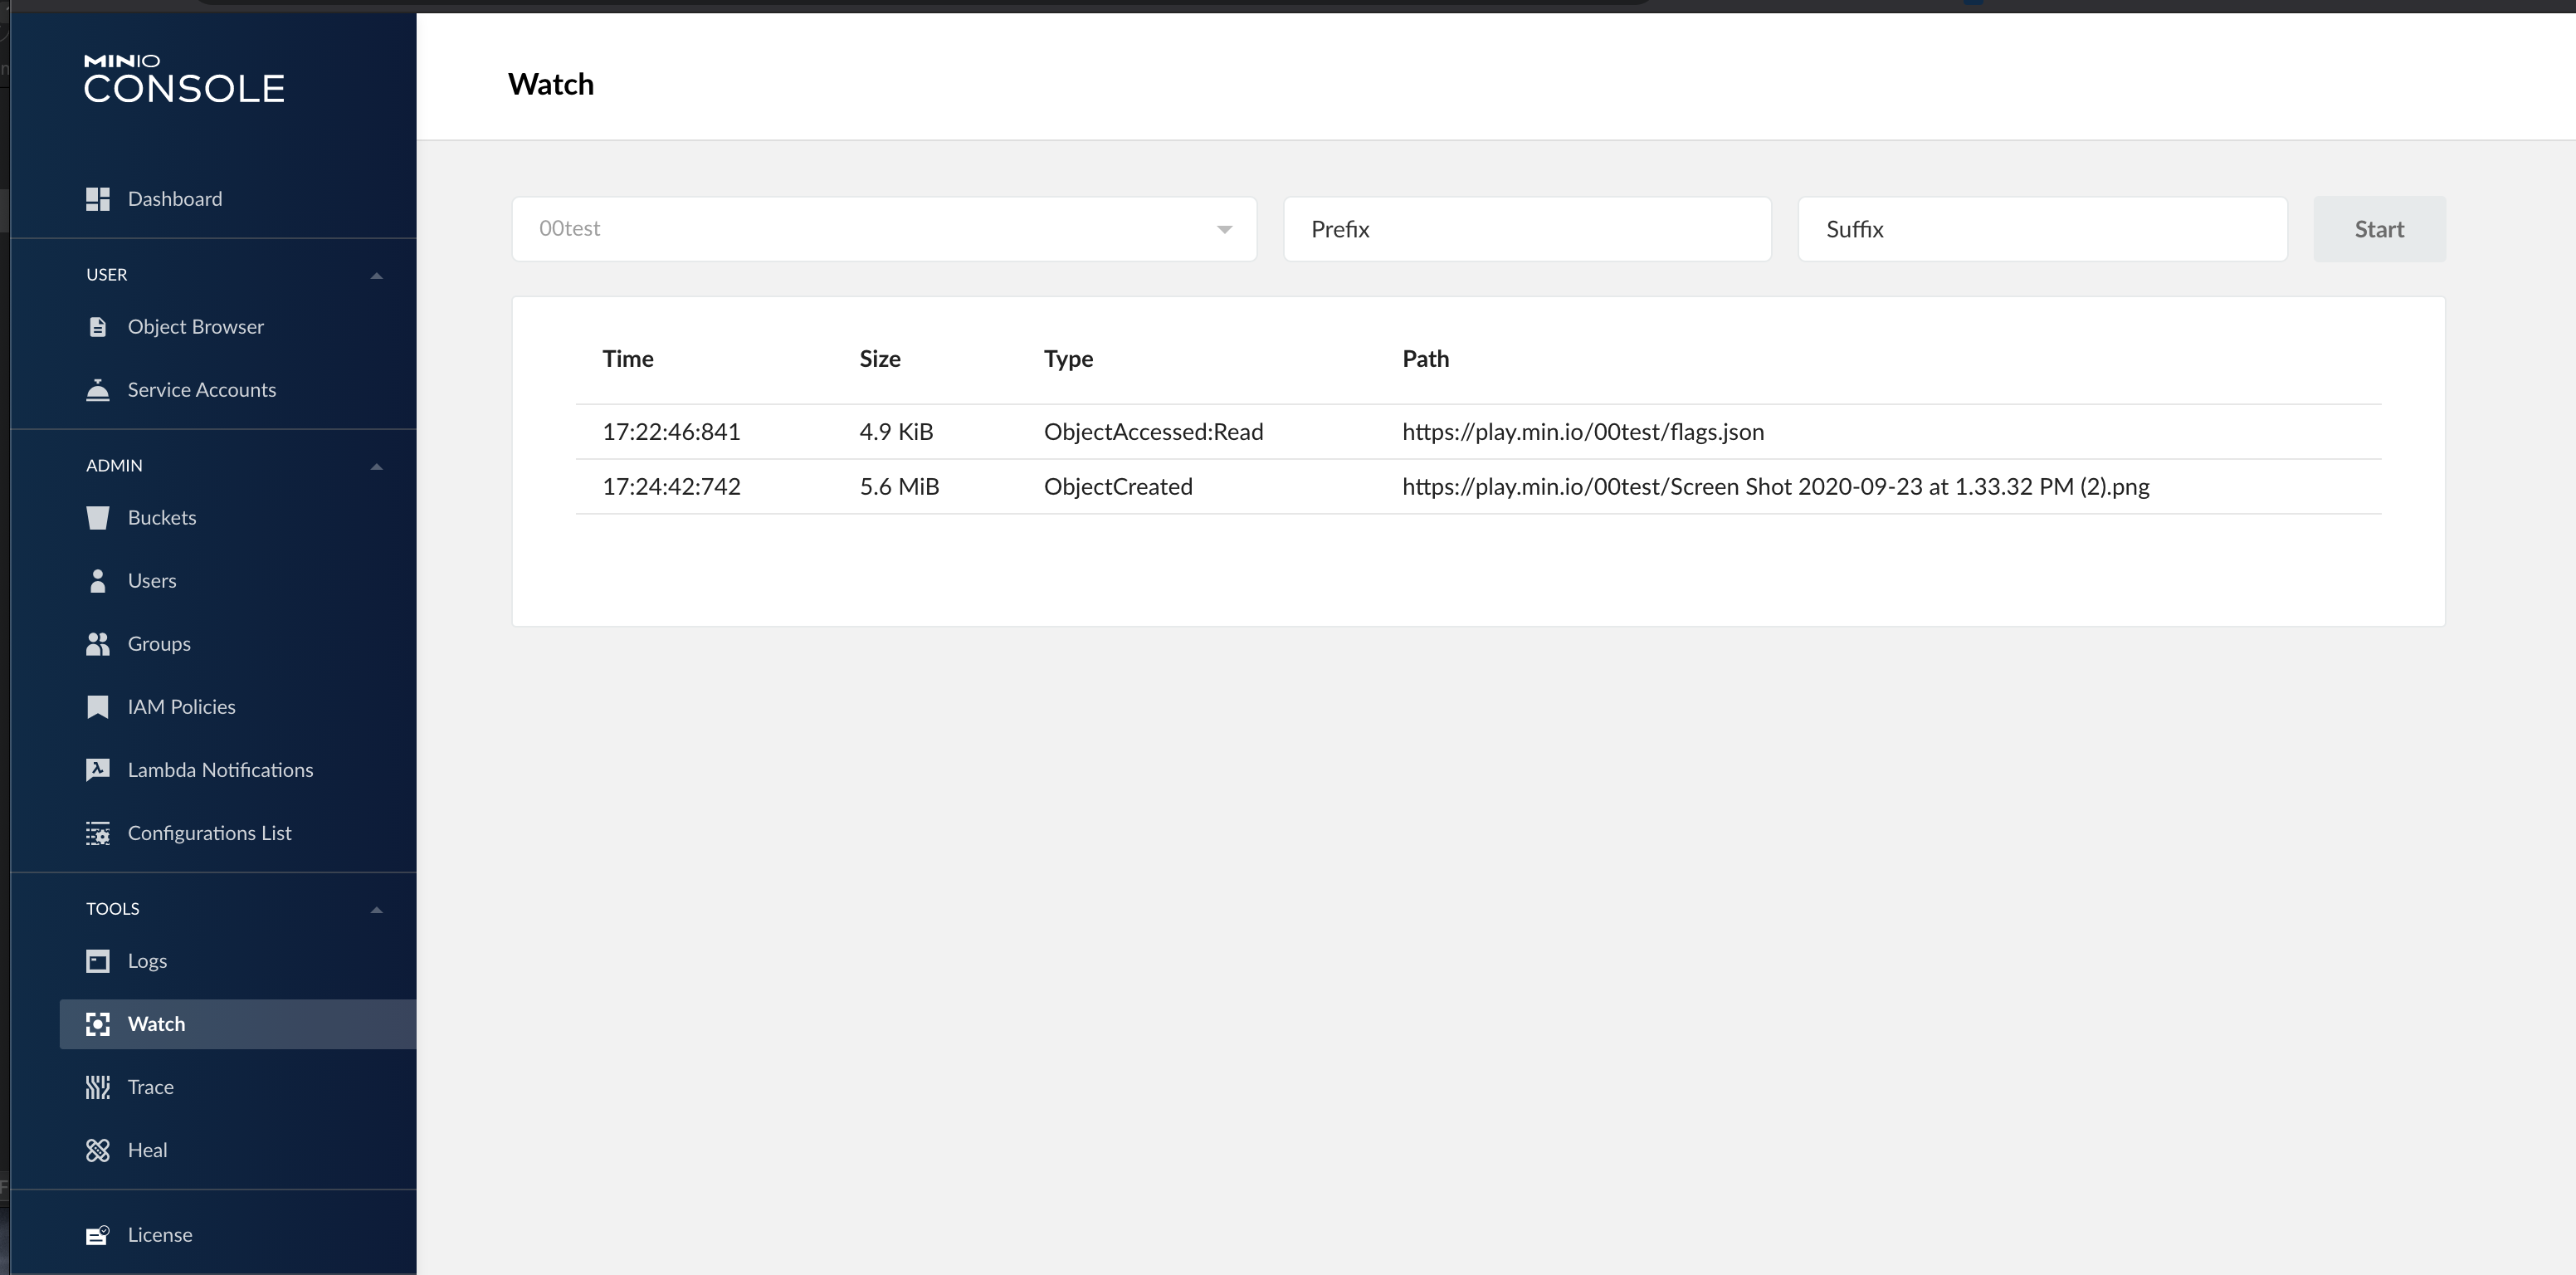Image resolution: width=2576 pixels, height=1275 pixels.
Task: Click the License certificate icon
Action: [x=98, y=1235]
